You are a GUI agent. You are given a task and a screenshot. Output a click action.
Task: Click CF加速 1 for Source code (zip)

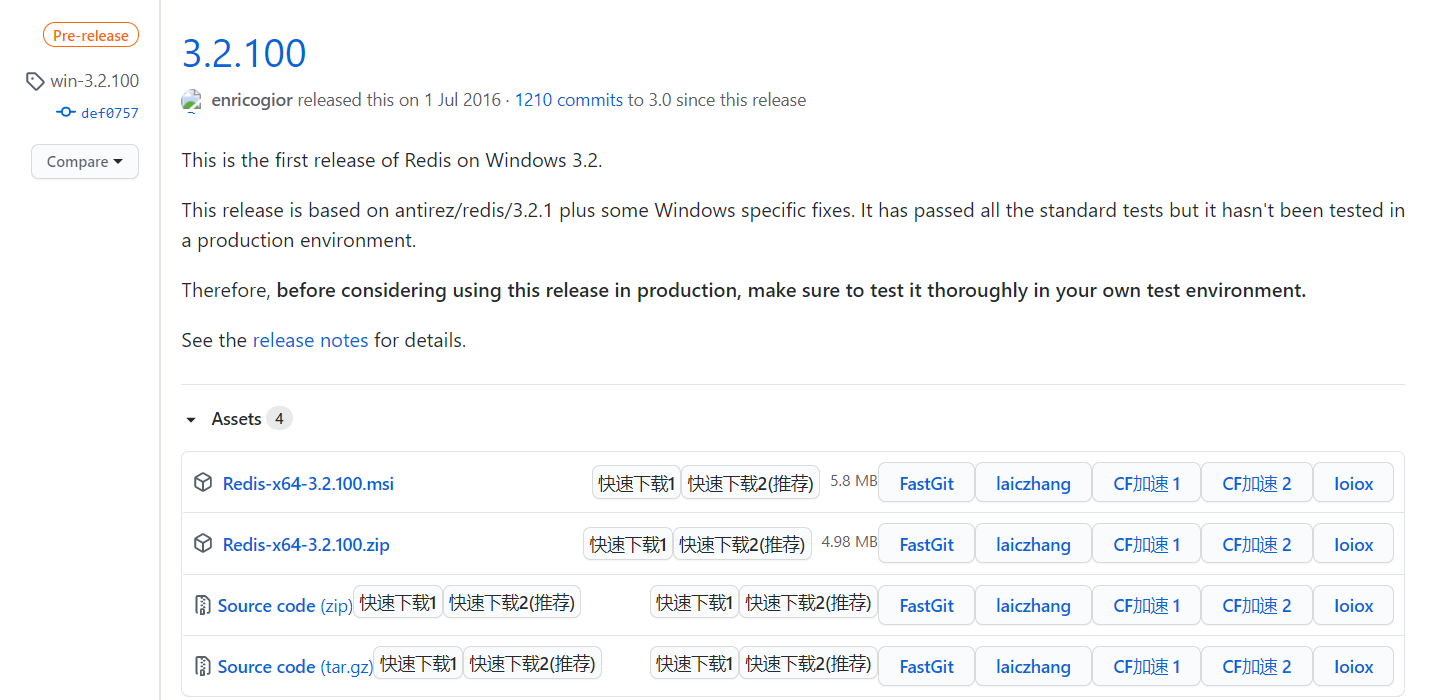pyautogui.click(x=1146, y=605)
